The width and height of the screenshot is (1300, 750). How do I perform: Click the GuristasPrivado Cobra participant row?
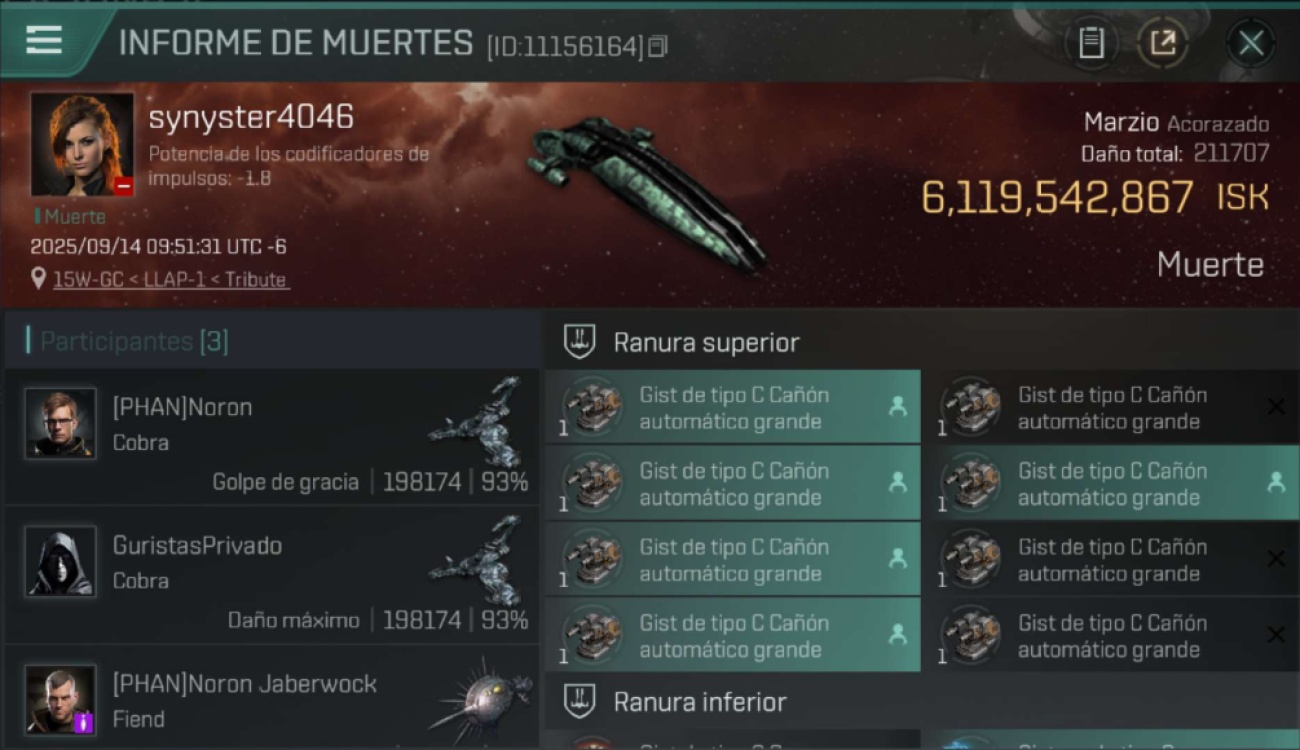pyautogui.click(x=272, y=576)
